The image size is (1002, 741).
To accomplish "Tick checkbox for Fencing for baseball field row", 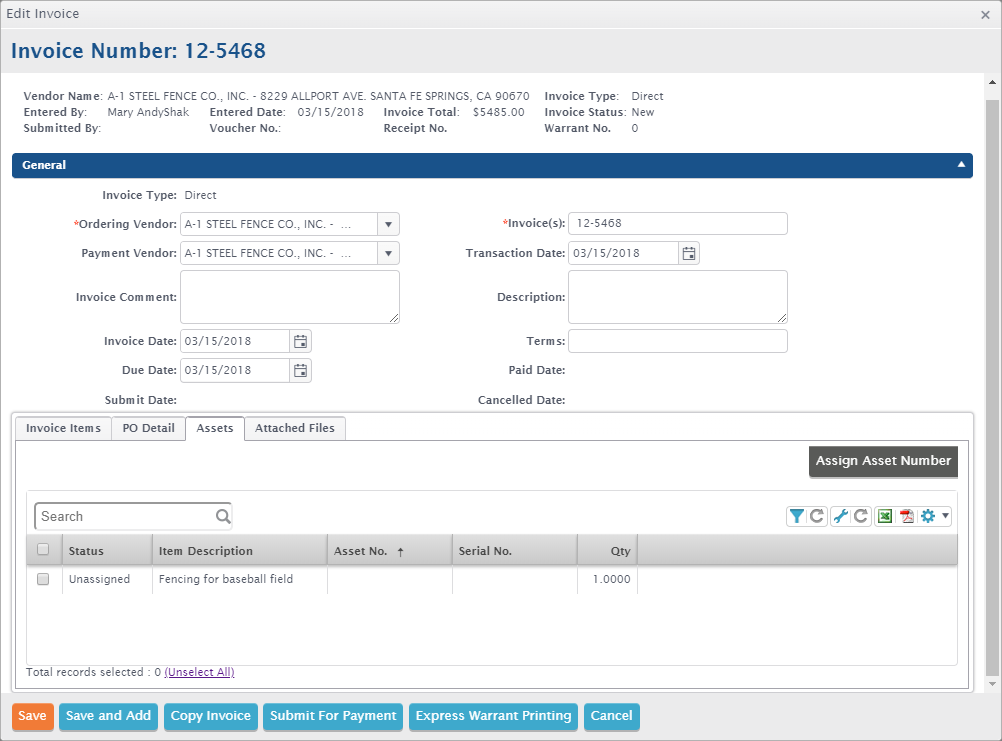I will click(43, 579).
